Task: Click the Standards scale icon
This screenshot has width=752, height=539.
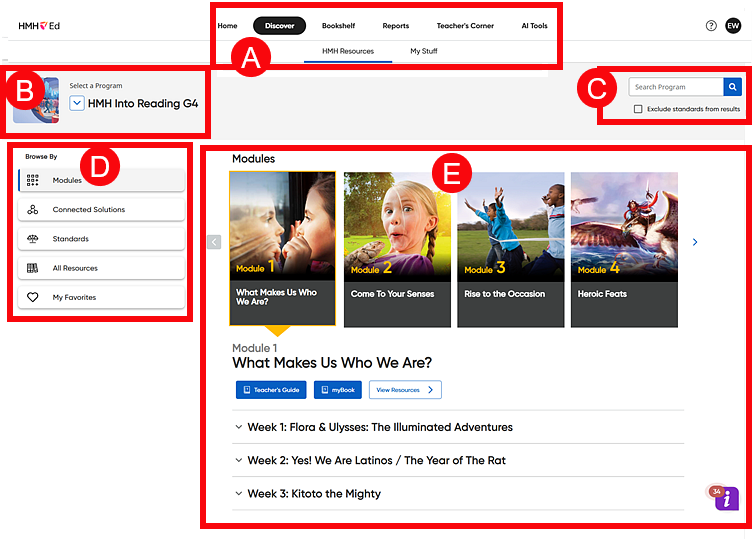Action: pyautogui.click(x=33, y=239)
